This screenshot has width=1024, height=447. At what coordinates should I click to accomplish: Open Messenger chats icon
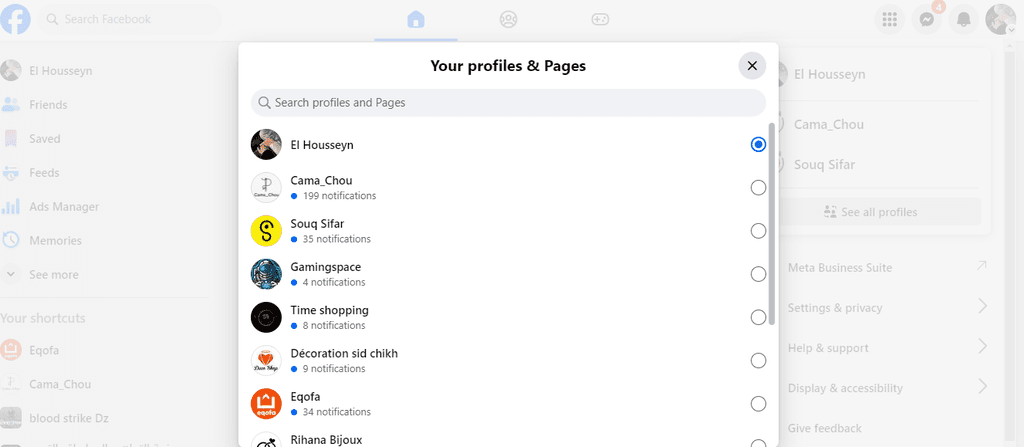pyautogui.click(x=926, y=20)
